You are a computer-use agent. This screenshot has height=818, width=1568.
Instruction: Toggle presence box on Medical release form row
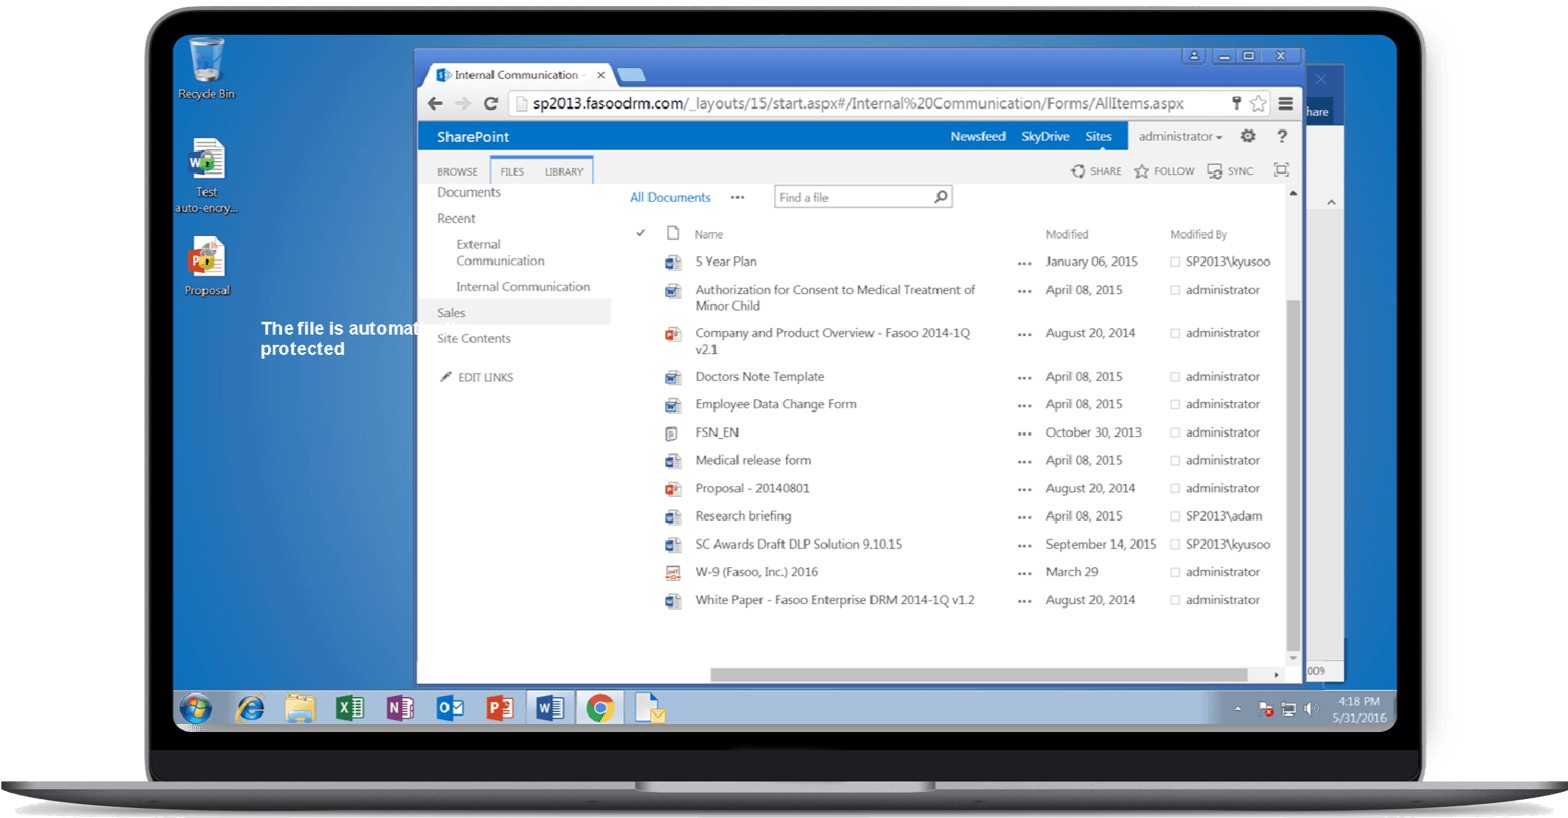point(1175,461)
